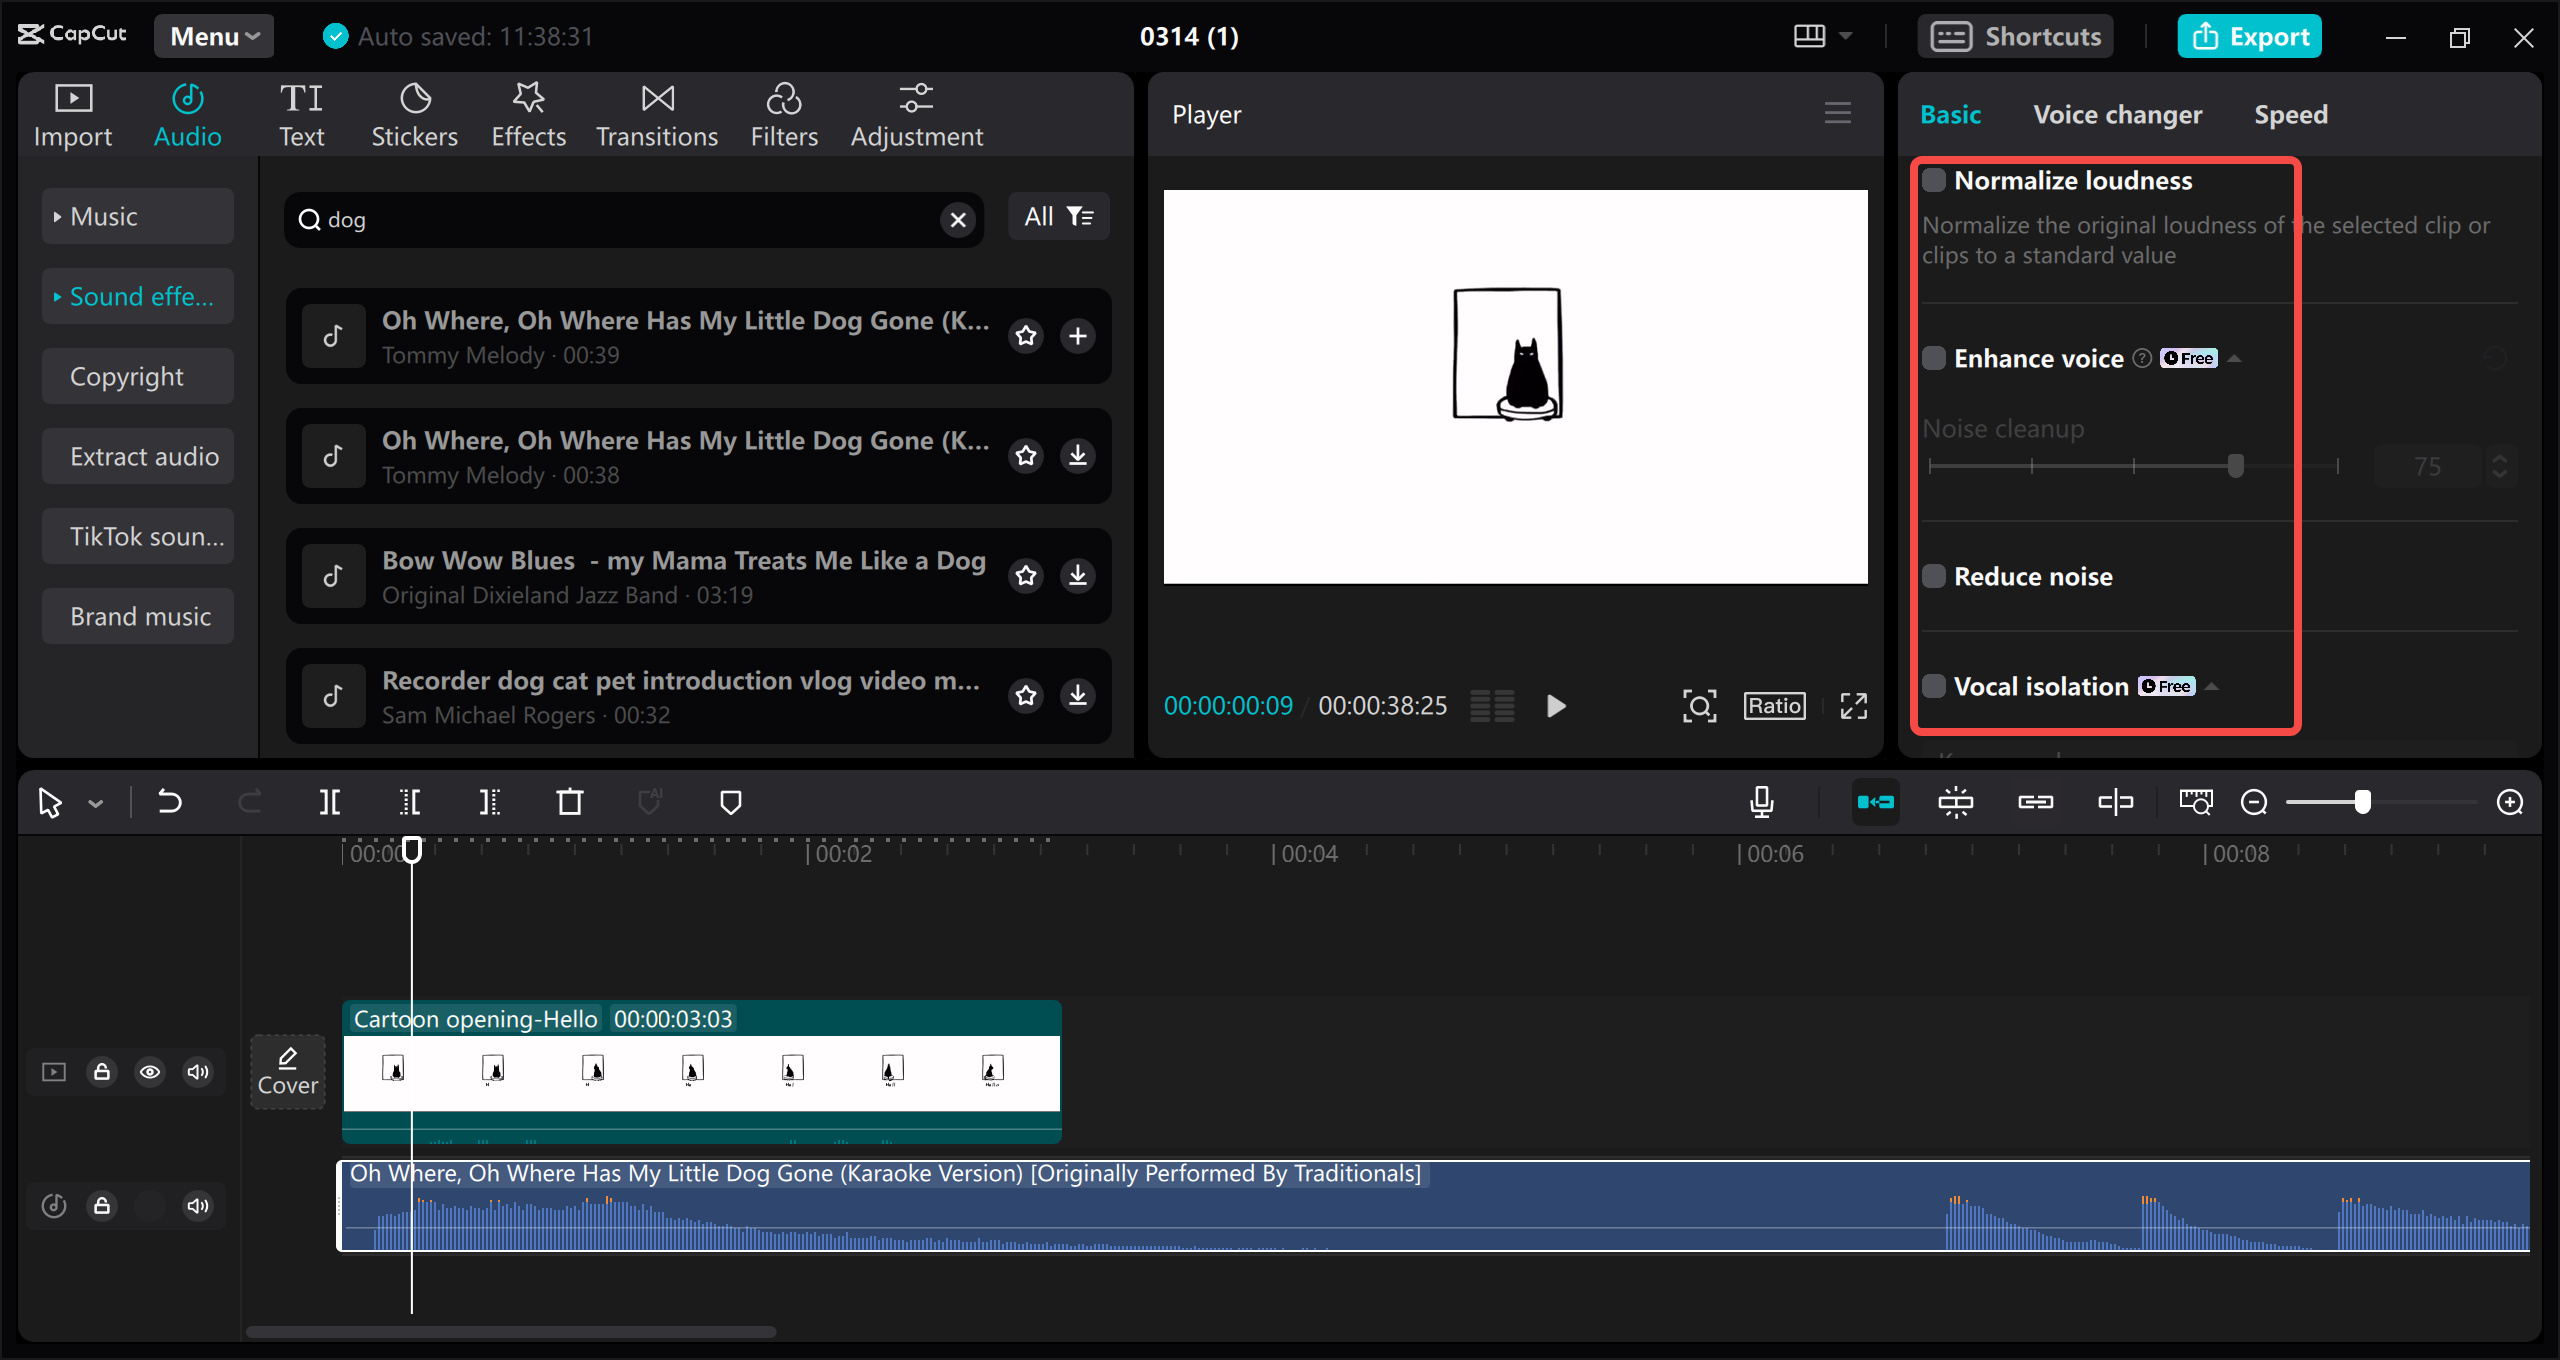Expand the Sound effects category
Viewport: 2560px width, 1360px height.
click(137, 296)
